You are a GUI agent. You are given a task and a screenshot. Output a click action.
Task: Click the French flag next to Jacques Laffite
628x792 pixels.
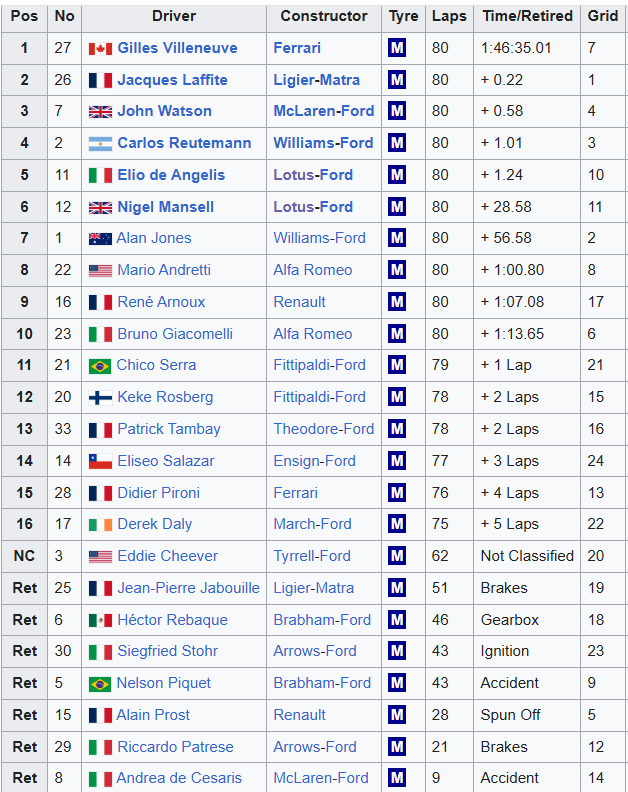coord(100,80)
